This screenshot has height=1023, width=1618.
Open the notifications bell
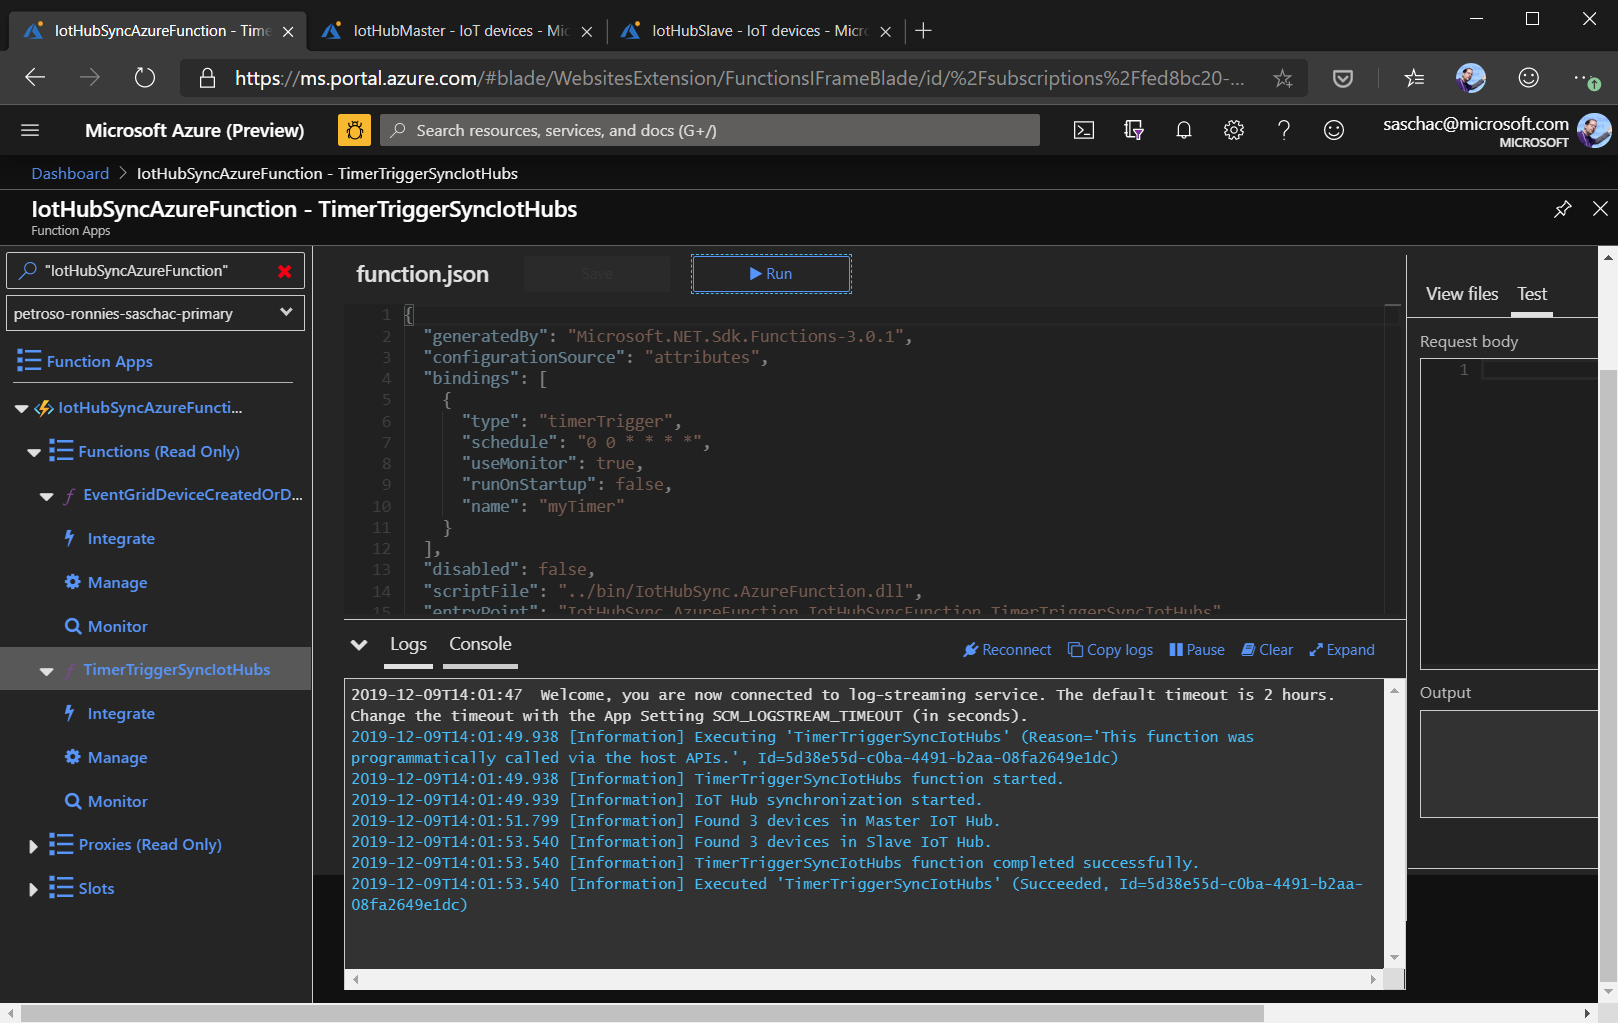pos(1183,130)
